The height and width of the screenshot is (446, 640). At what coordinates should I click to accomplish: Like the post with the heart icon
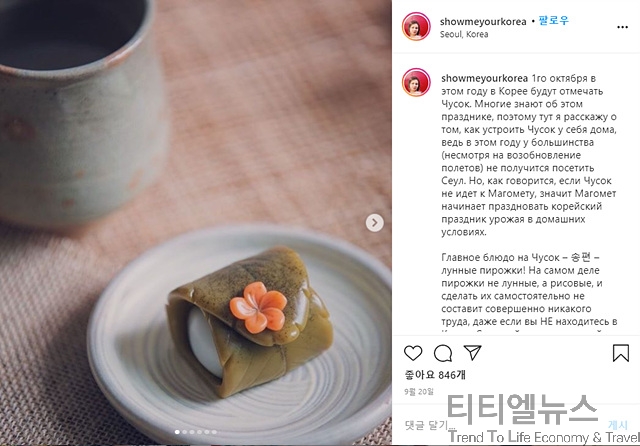[x=413, y=353]
